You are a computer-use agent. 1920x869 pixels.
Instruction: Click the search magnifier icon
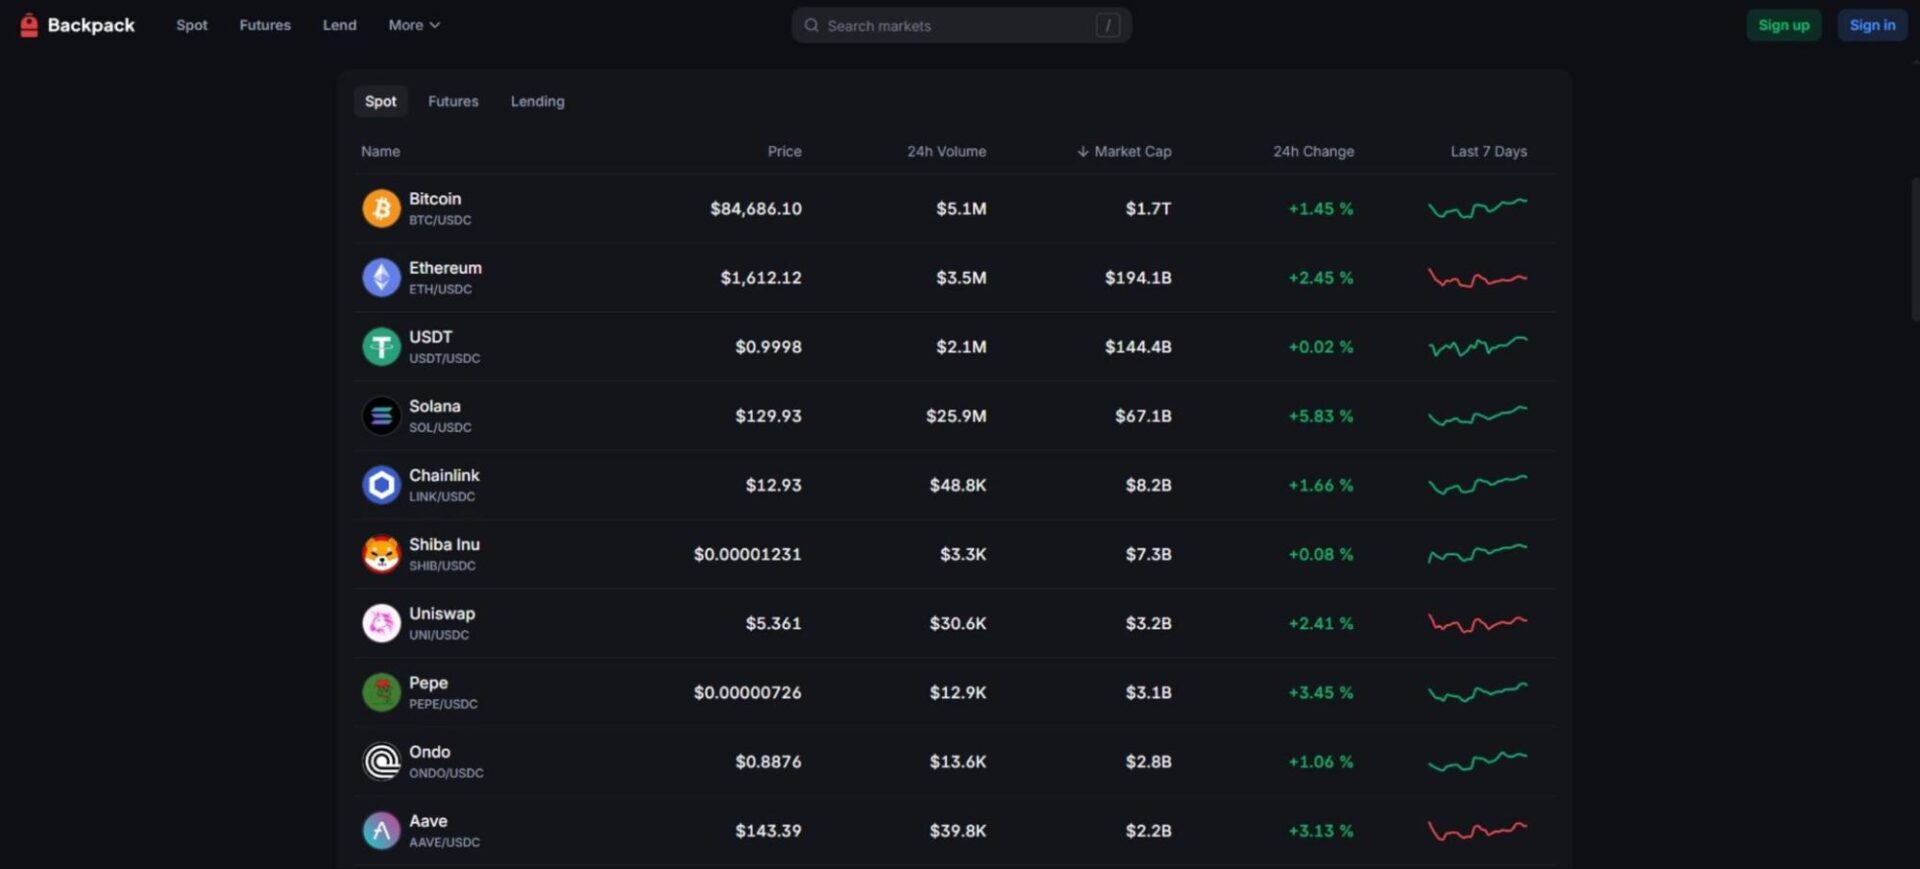pos(812,25)
